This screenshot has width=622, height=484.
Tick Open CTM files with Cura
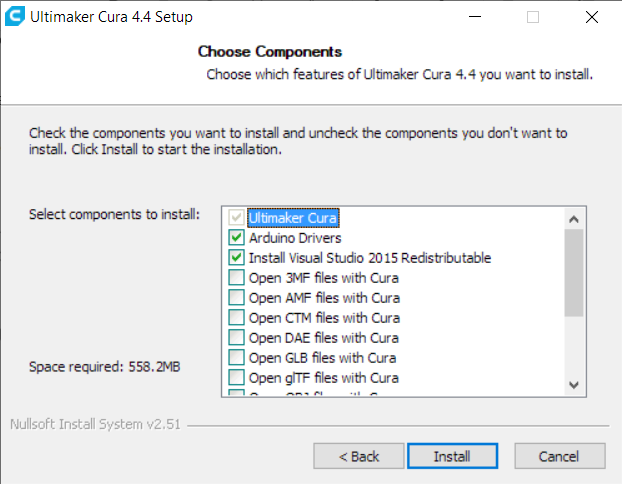(236, 318)
